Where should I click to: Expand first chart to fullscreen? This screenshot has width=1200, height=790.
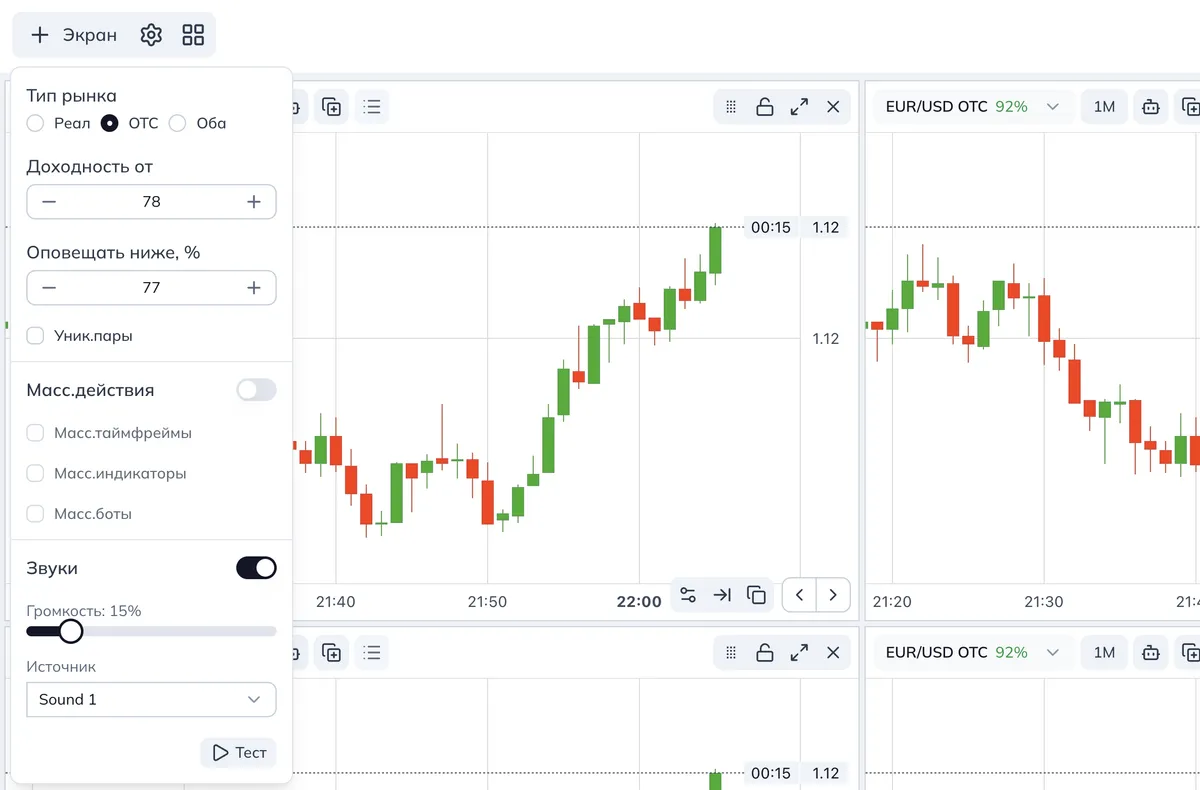click(799, 107)
